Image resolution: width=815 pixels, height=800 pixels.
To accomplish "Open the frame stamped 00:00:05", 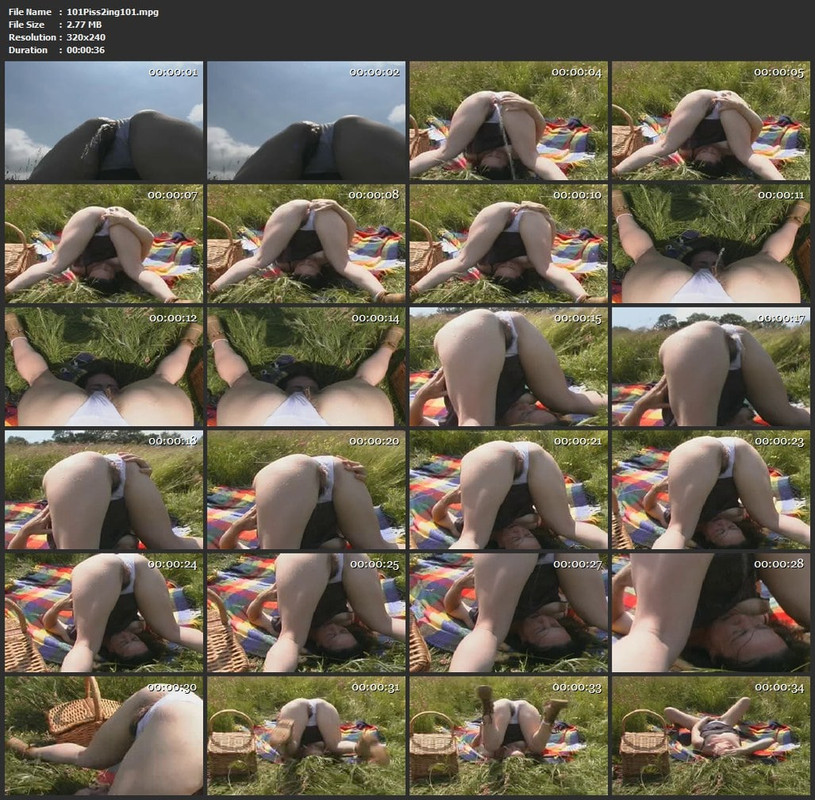I will (711, 121).
